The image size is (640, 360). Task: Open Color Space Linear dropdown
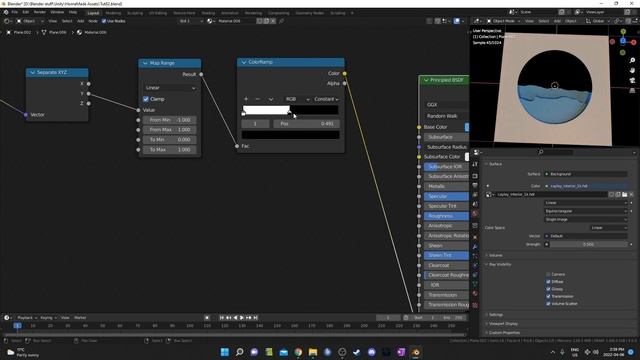(x=608, y=228)
